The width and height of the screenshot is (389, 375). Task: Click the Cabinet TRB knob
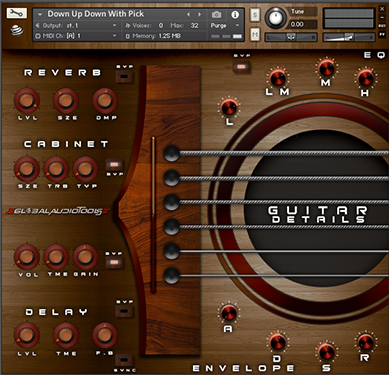click(56, 169)
